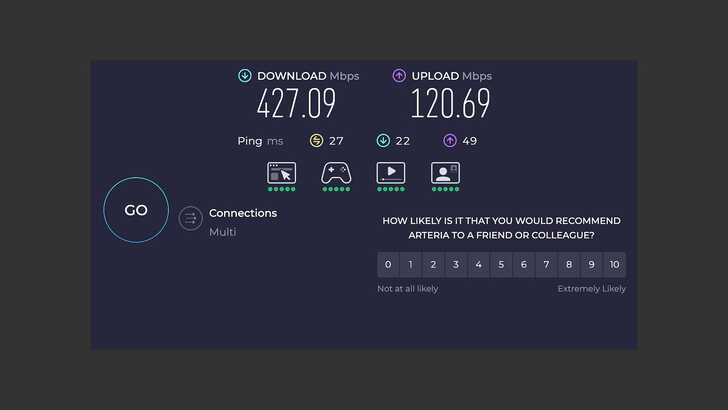Select rating 0 on recommendation scale
728x410 pixels.
tap(388, 265)
